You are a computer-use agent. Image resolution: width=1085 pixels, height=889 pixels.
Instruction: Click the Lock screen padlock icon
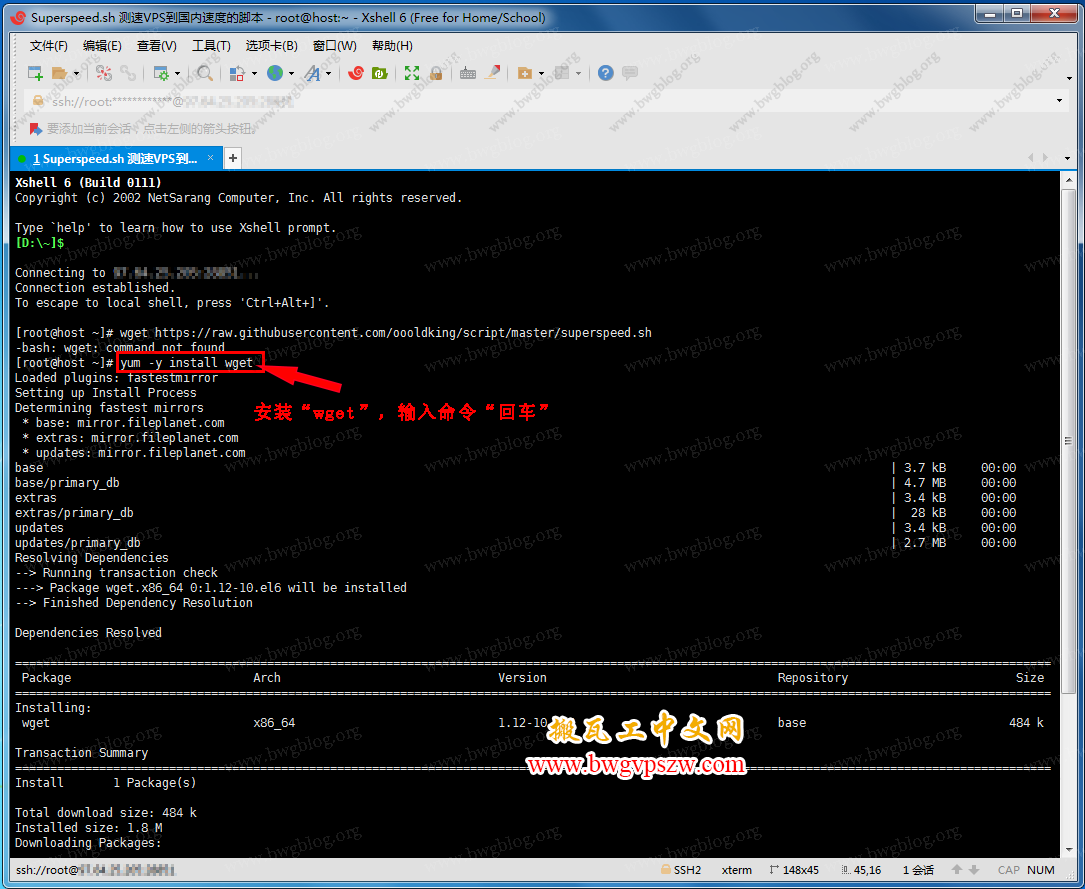click(436, 73)
